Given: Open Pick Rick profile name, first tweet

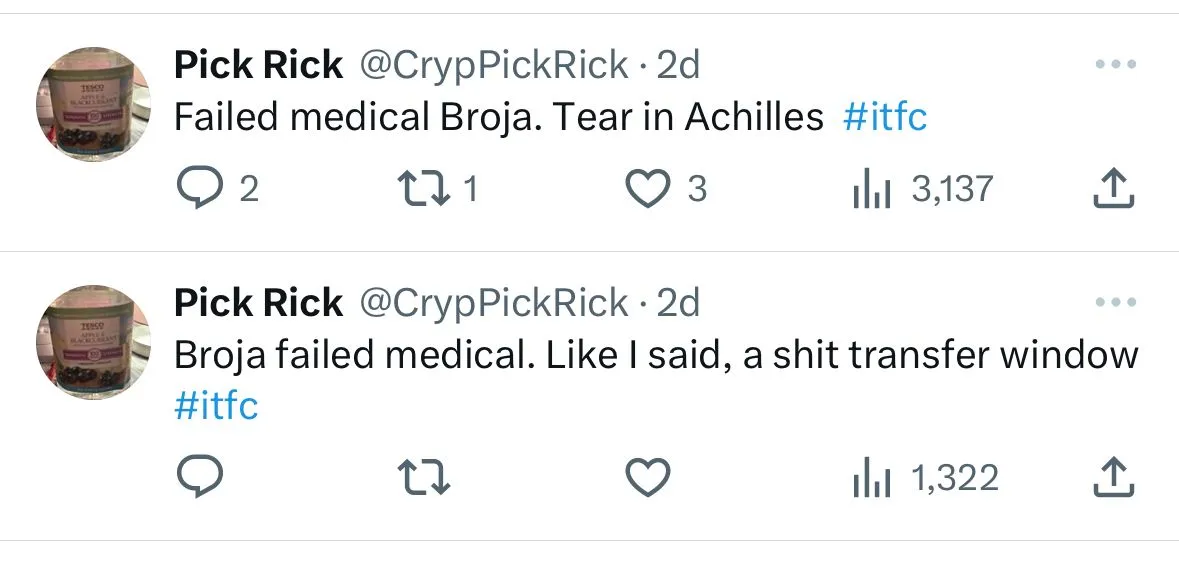Looking at the screenshot, I should pos(258,66).
